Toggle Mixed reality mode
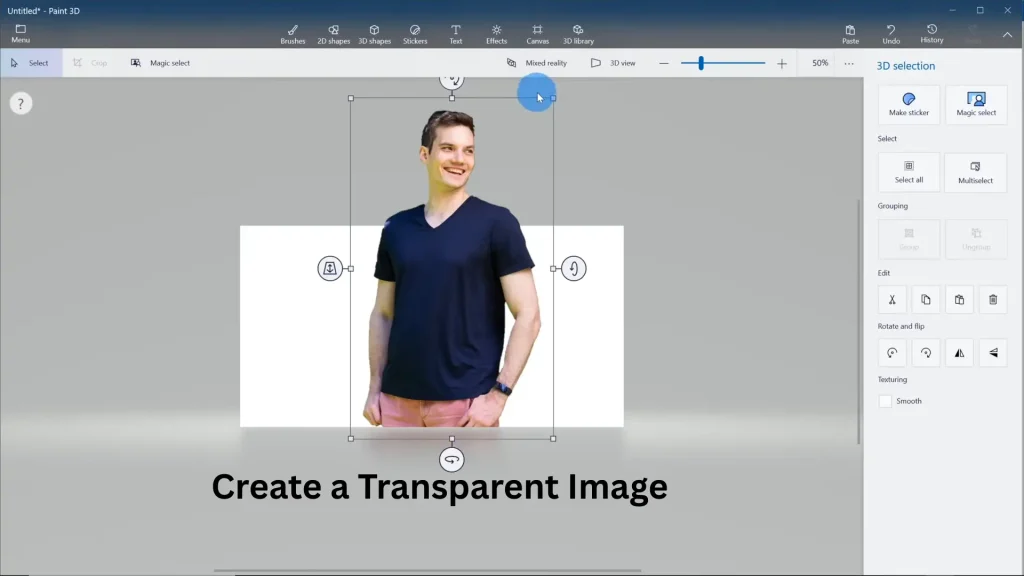Viewport: 1024px width, 576px height. [x=536, y=62]
